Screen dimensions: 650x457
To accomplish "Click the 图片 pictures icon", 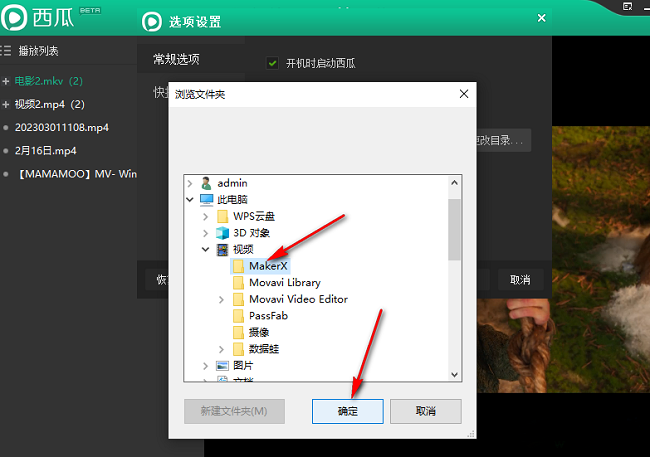I will click(222, 365).
